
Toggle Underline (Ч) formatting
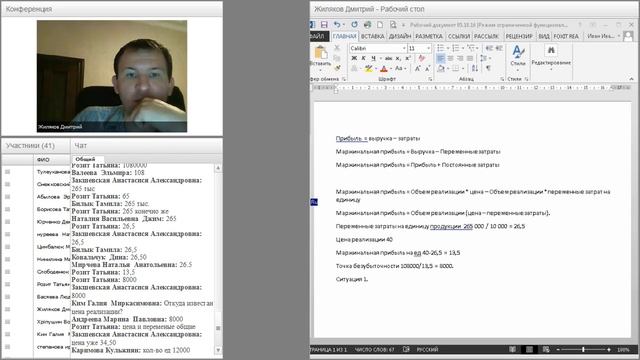[373, 58]
